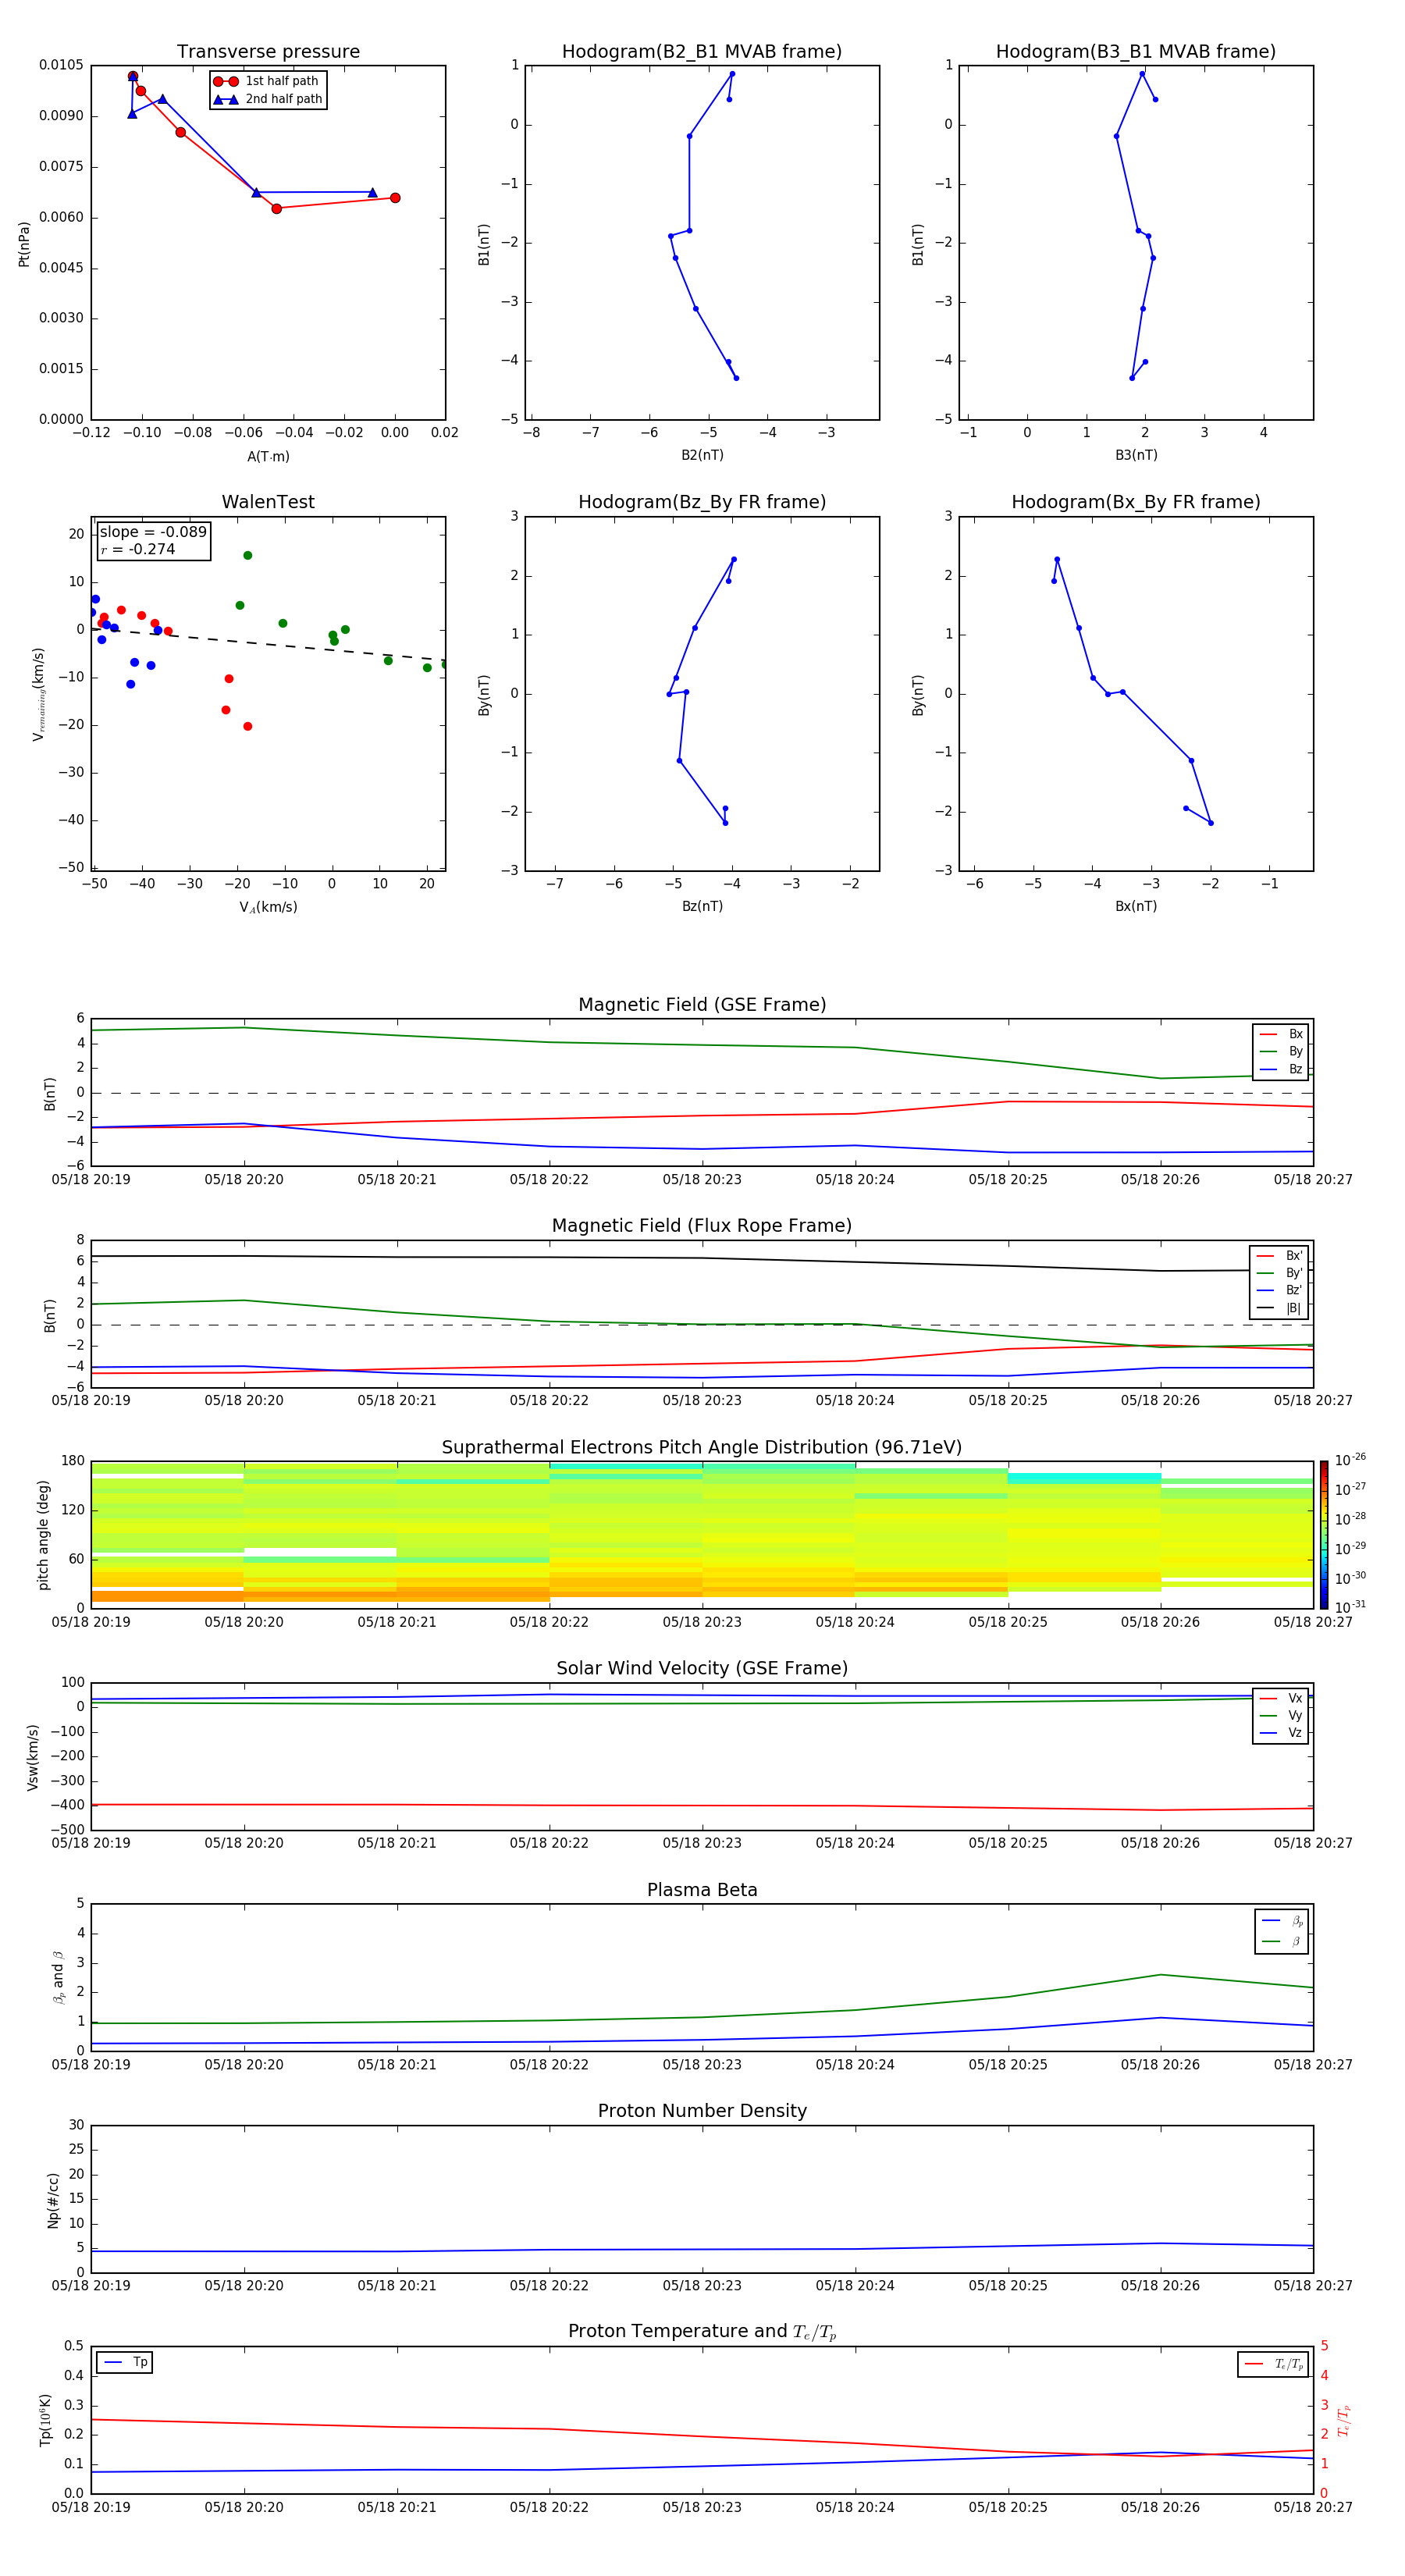Click the 'Transverse pressure' plot title
The width and height of the screenshot is (1405, 2576).
pos(268,52)
